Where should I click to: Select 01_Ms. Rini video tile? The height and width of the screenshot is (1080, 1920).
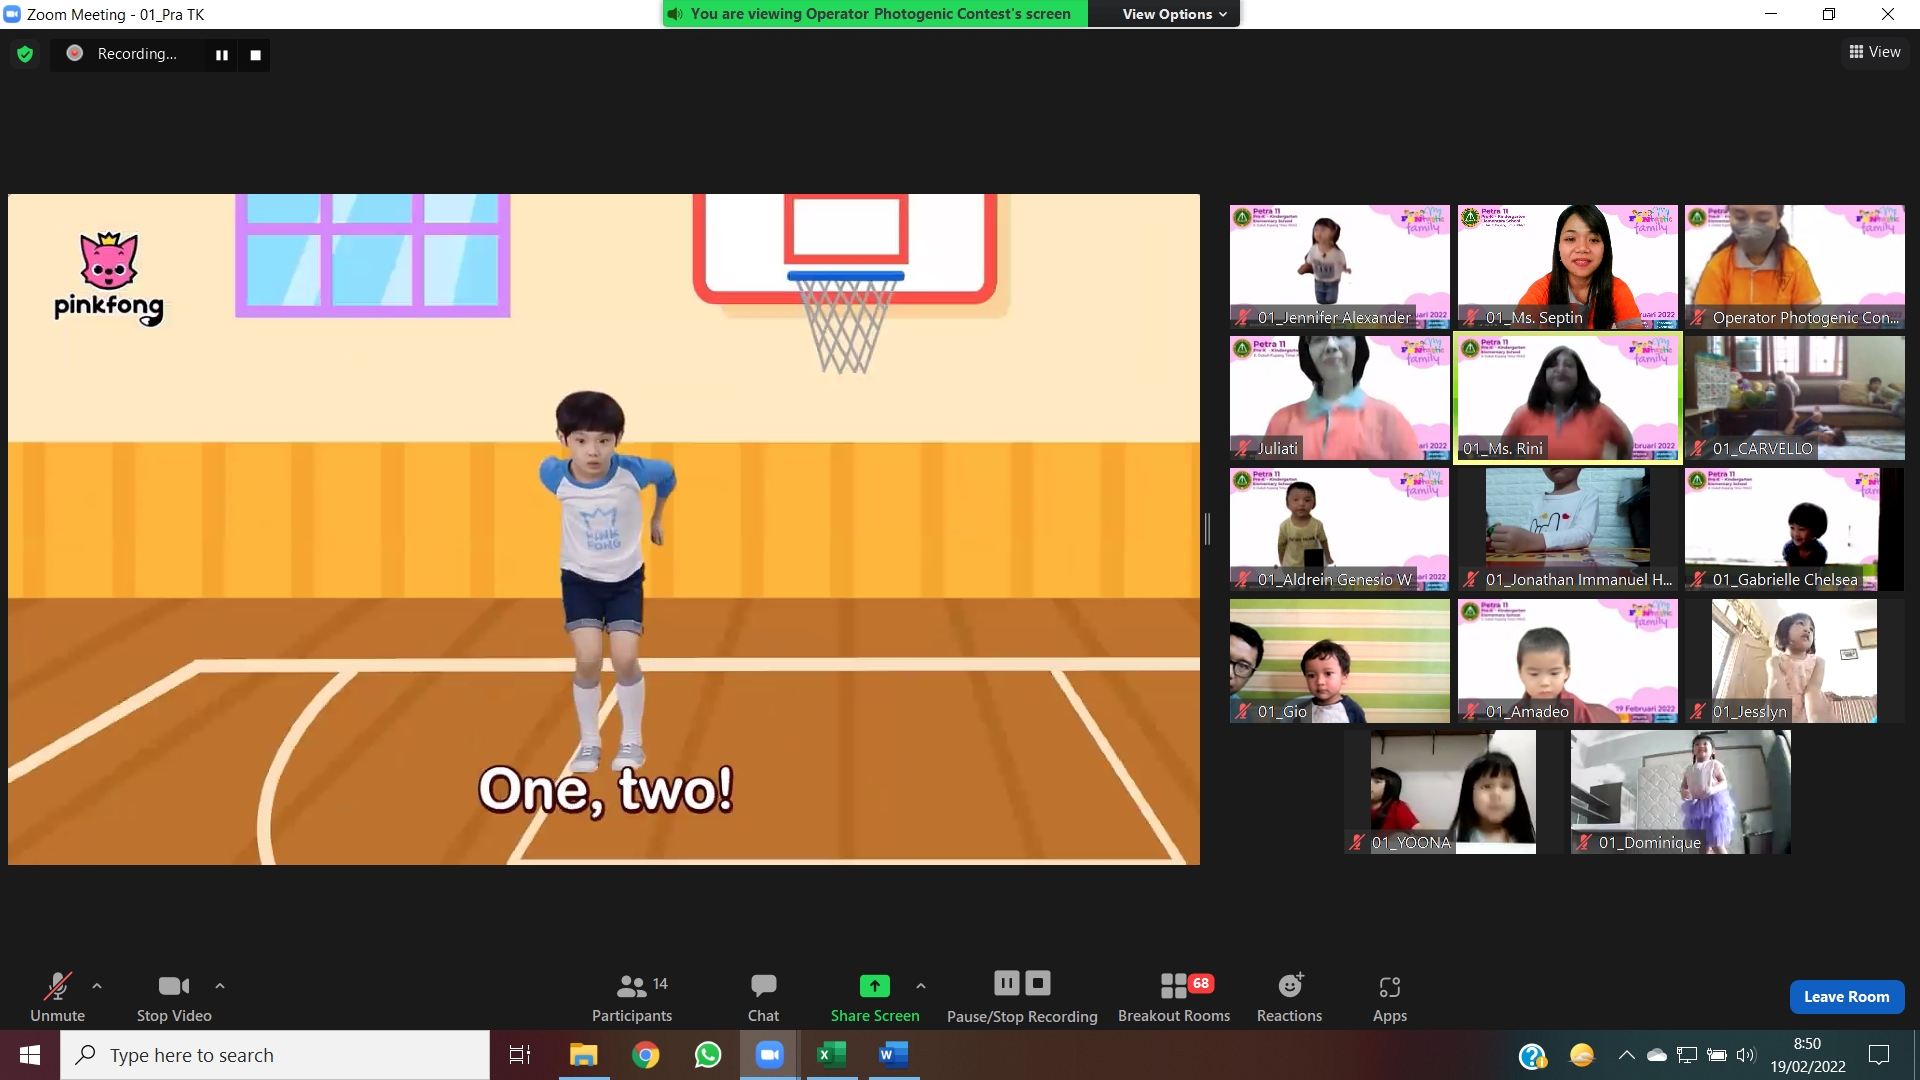tap(1567, 398)
